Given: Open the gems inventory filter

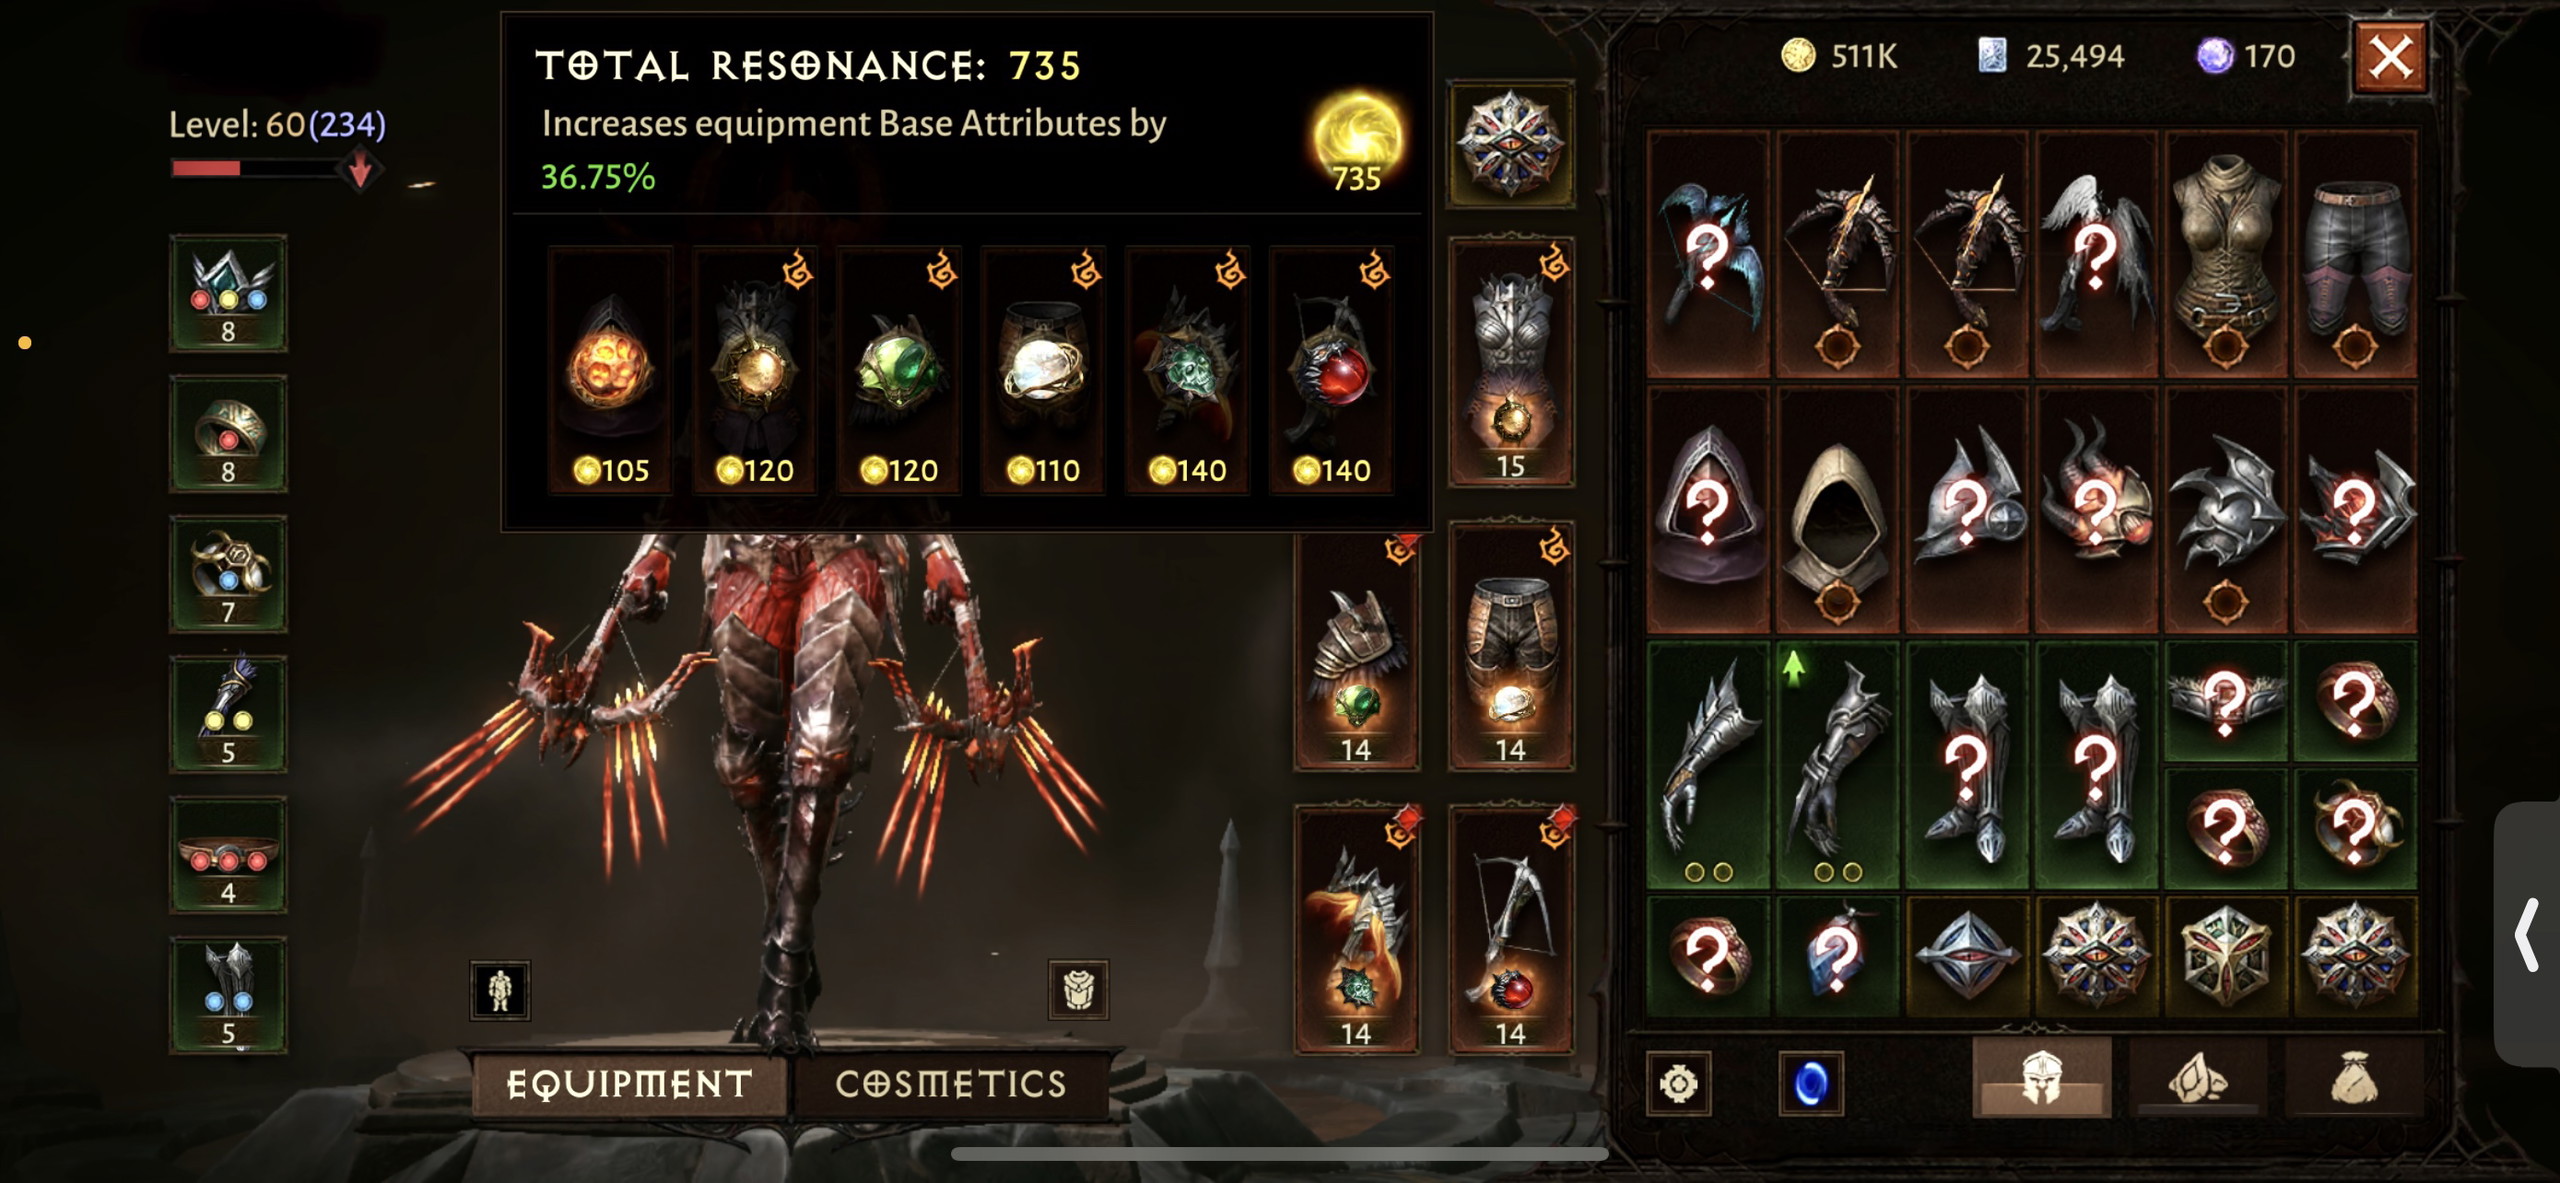Looking at the screenshot, I should click(x=2198, y=1078).
